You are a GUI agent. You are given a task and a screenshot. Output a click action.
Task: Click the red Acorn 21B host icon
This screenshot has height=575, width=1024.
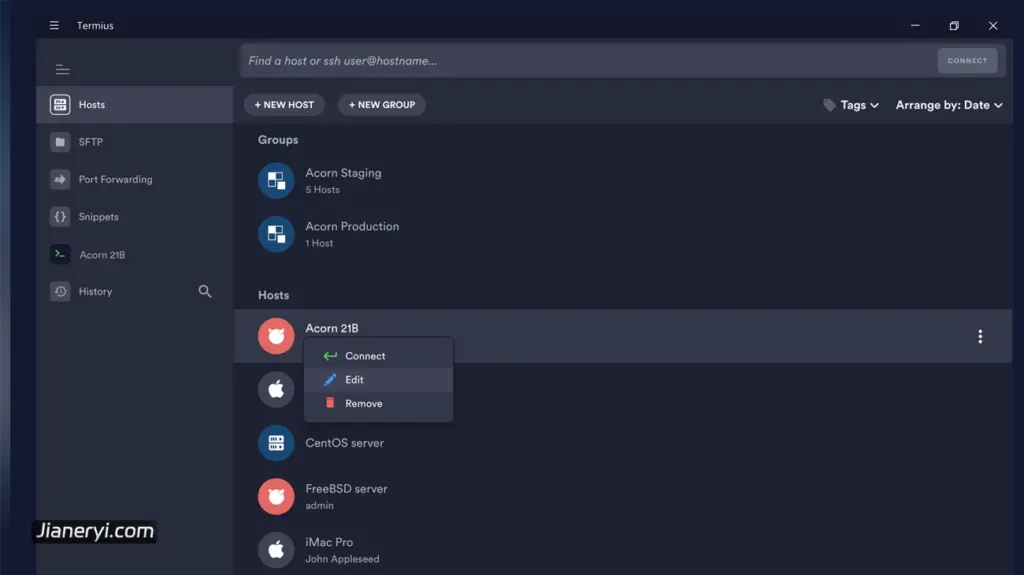click(x=276, y=336)
